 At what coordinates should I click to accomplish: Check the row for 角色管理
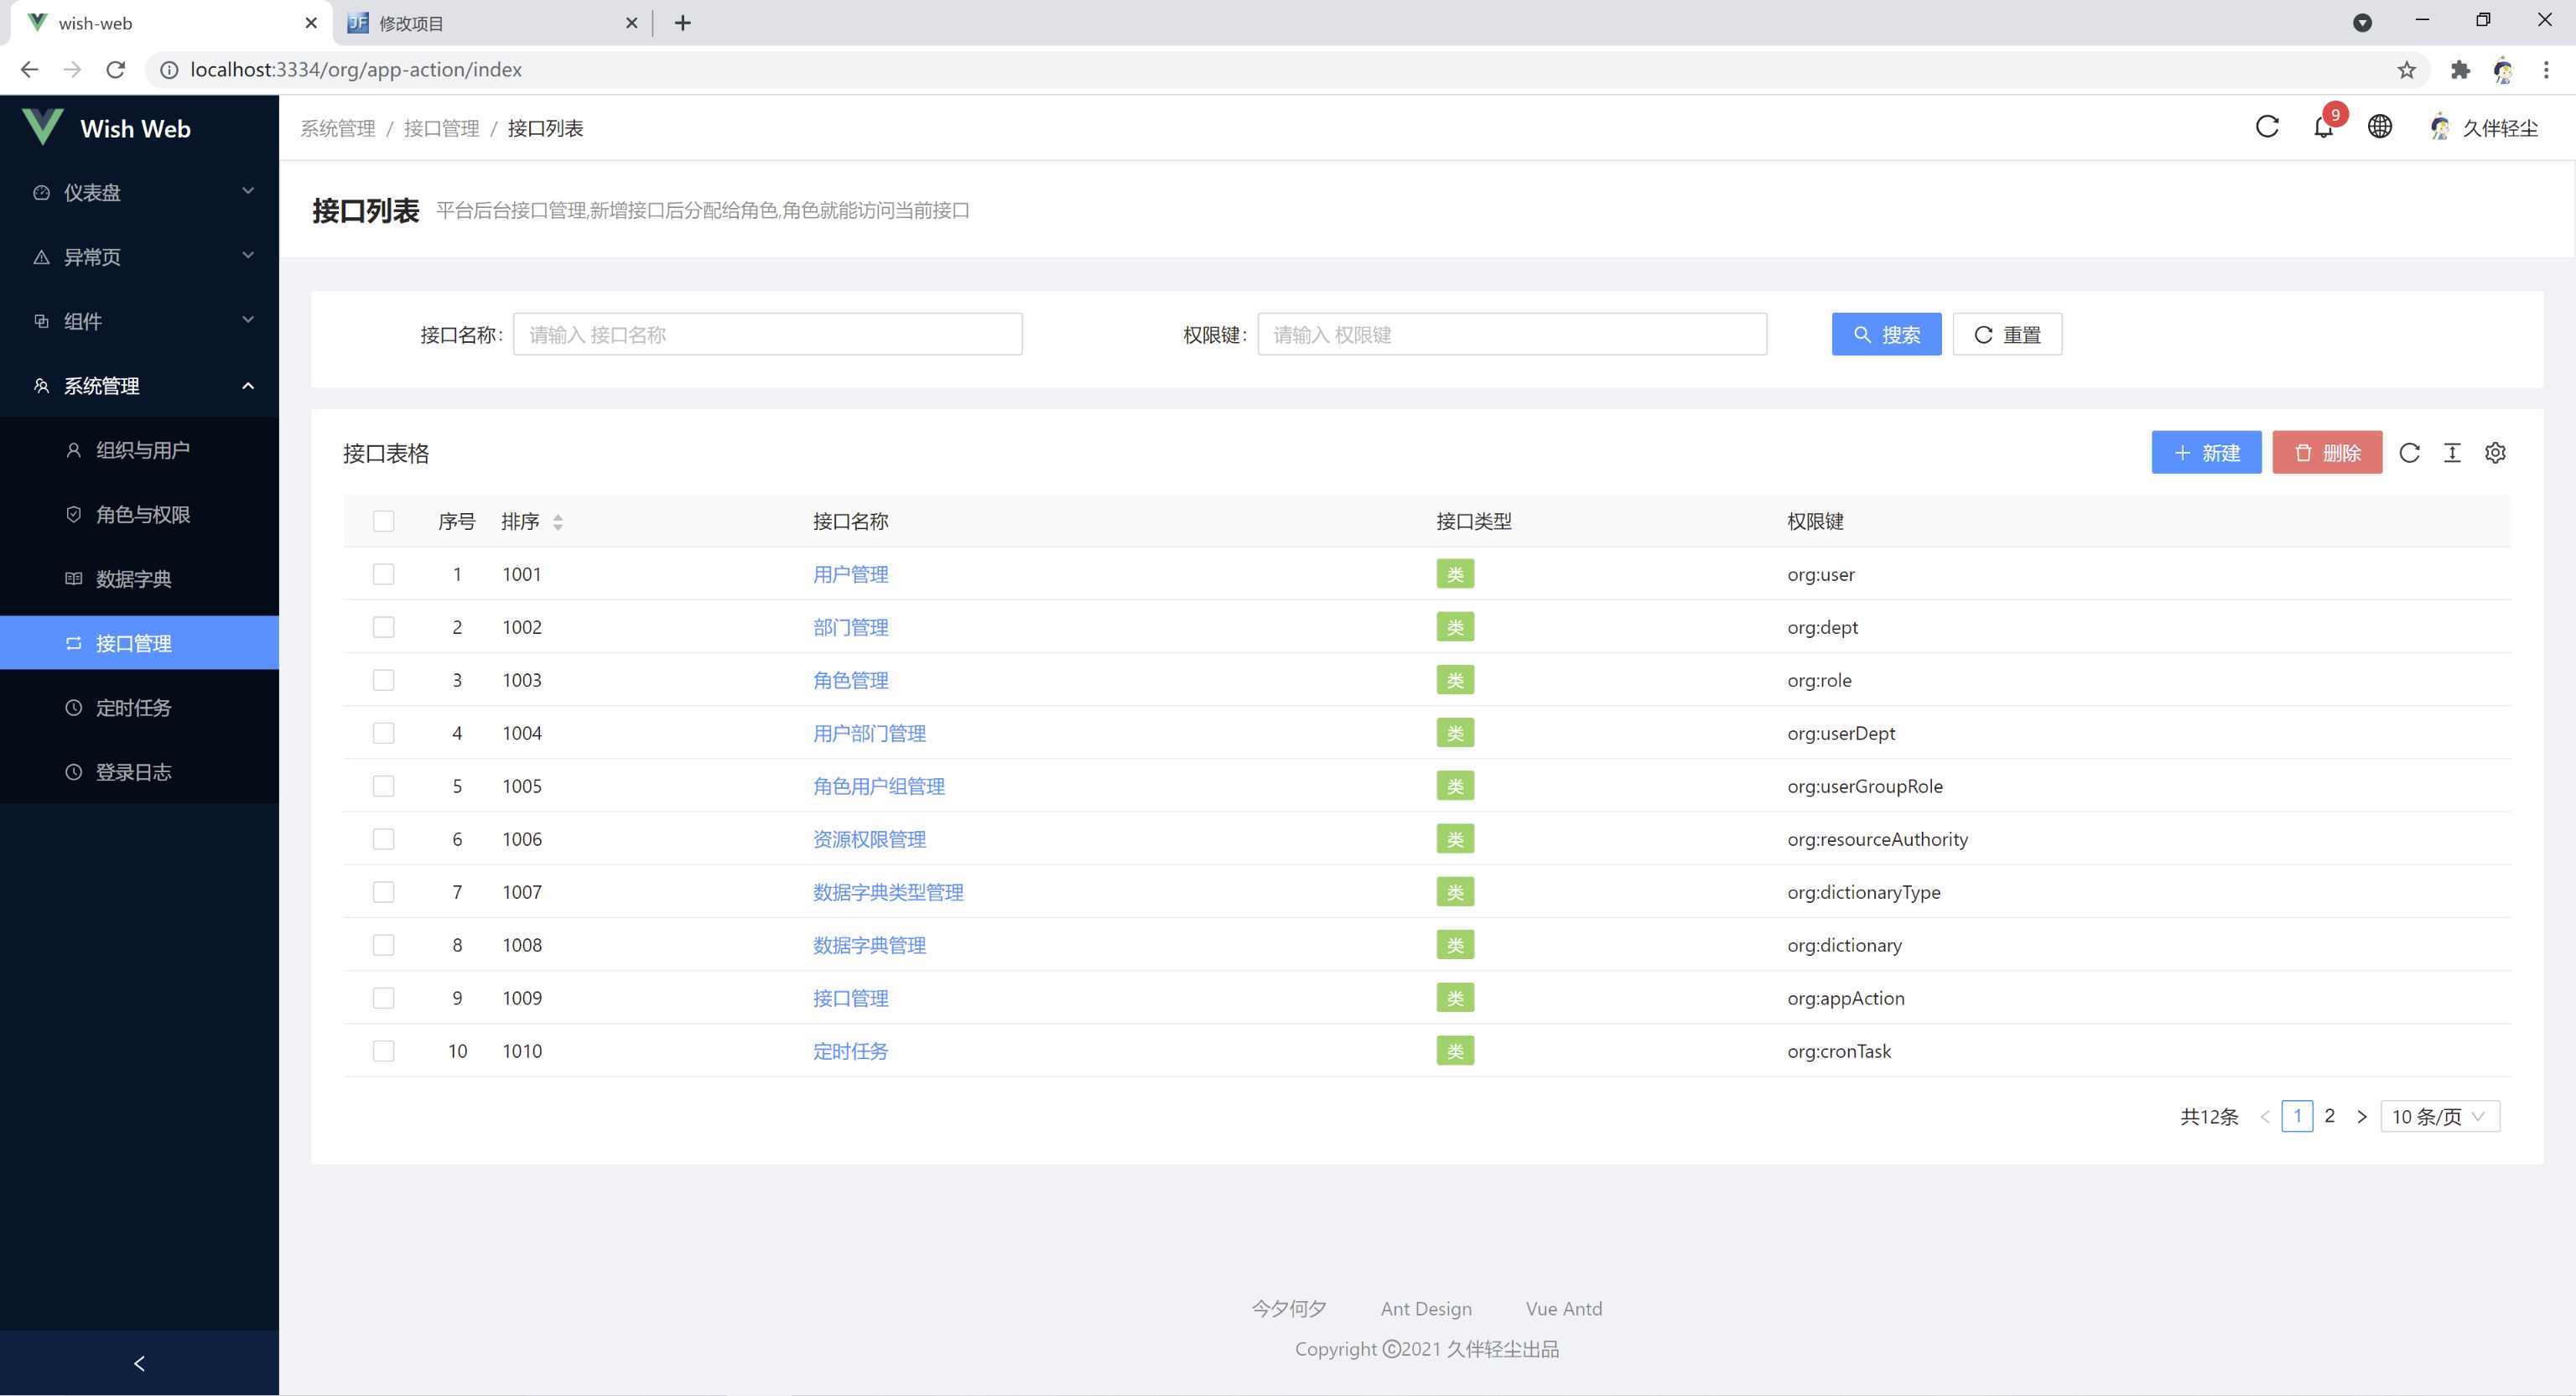click(x=383, y=680)
